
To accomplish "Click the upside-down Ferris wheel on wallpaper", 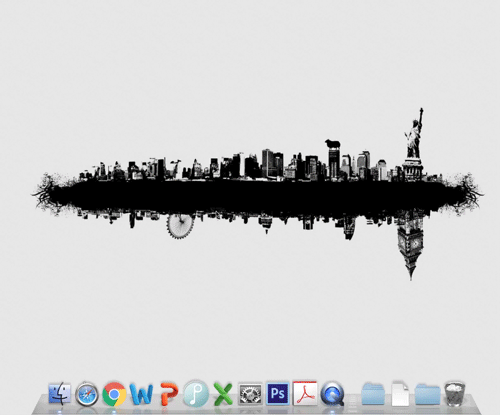I will pyautogui.click(x=180, y=226).
